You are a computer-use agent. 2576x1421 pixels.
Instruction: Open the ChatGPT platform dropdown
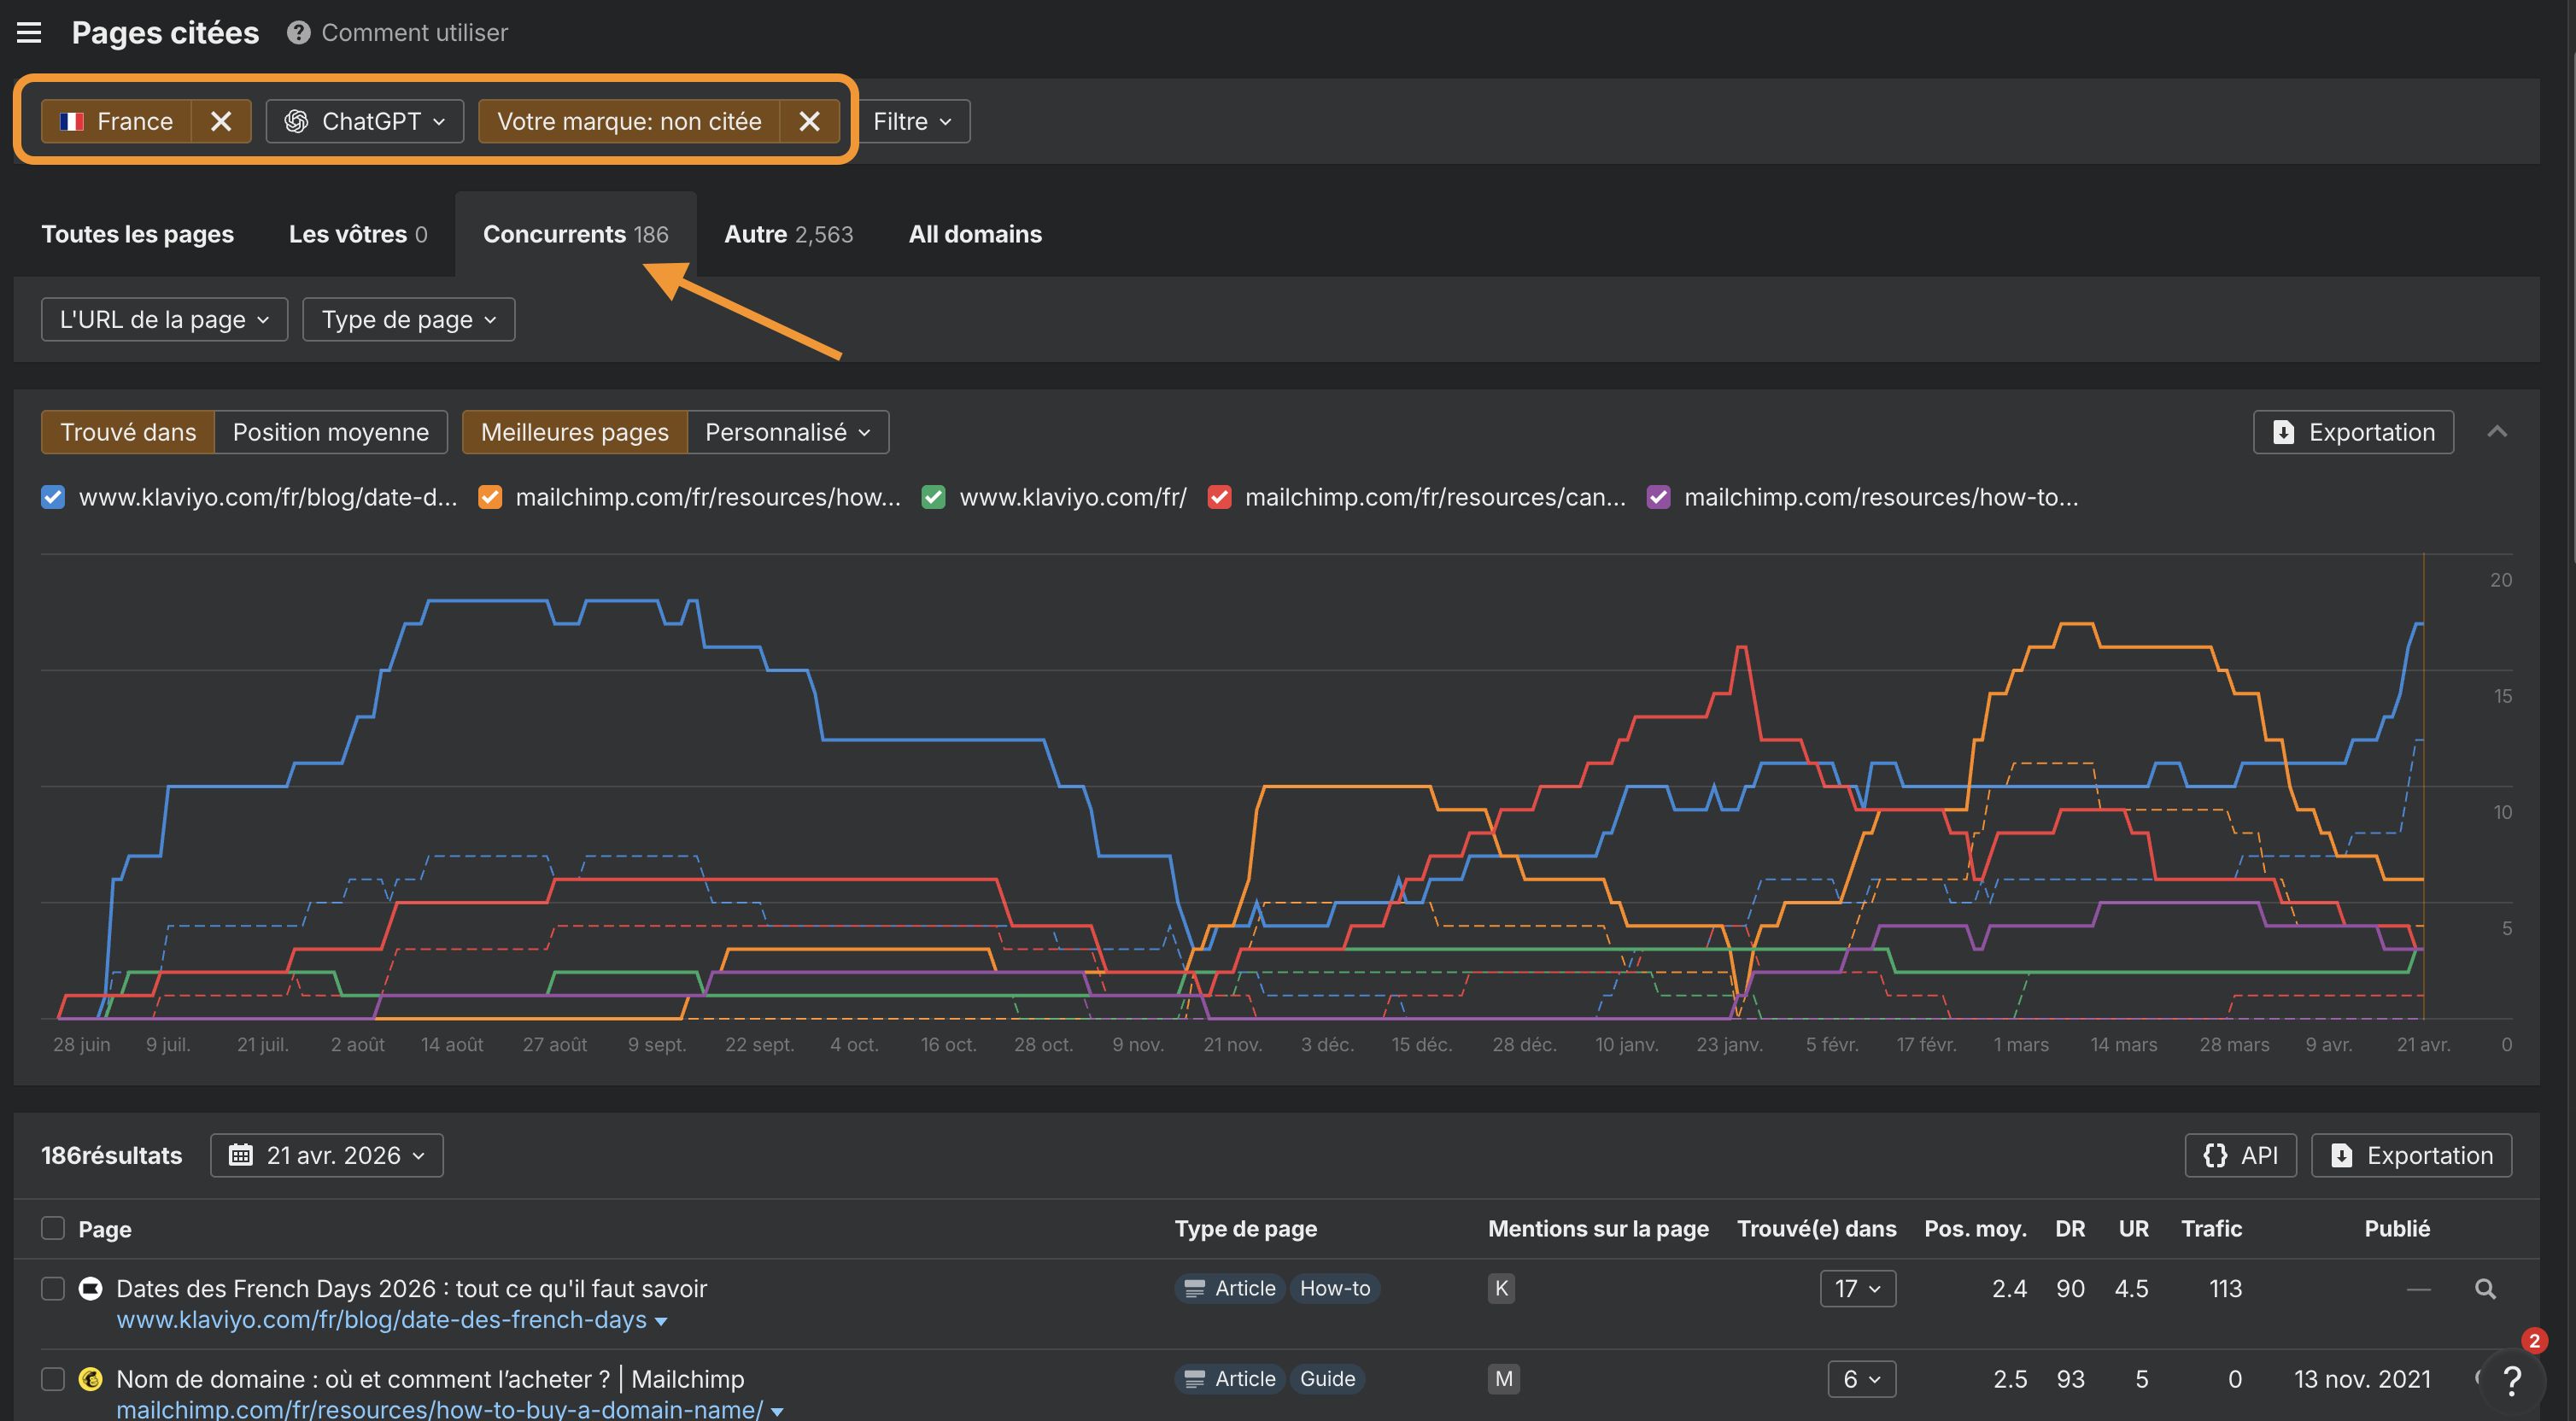pos(365,121)
